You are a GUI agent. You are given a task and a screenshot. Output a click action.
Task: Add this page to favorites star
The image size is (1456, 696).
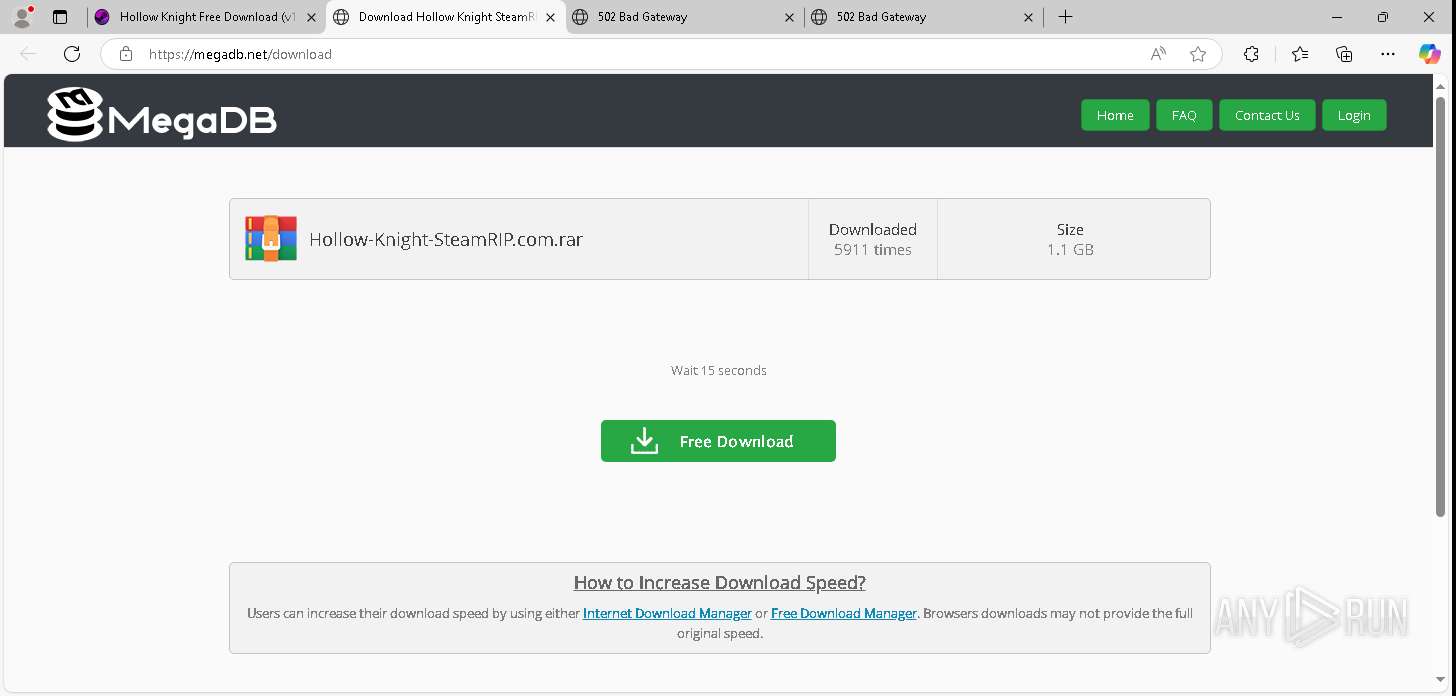[1198, 54]
